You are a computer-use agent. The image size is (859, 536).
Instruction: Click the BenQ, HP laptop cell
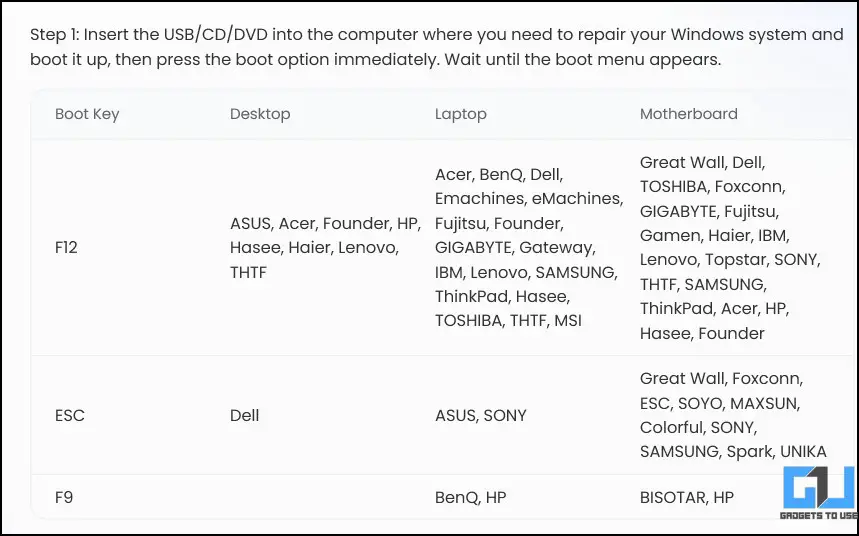click(x=470, y=498)
